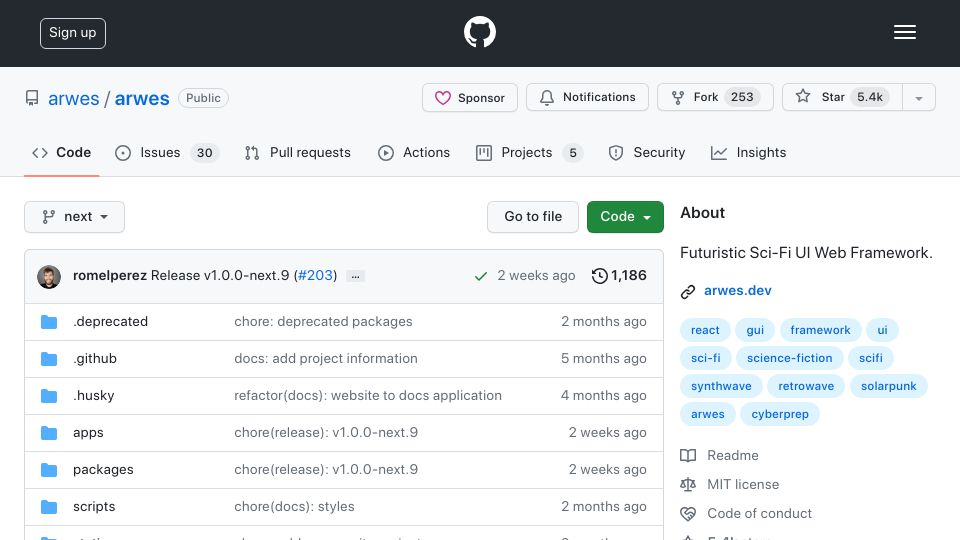Viewport: 960px width, 540px height.
Task: Expand the star lists dropdown arrow
Action: click(x=919, y=98)
